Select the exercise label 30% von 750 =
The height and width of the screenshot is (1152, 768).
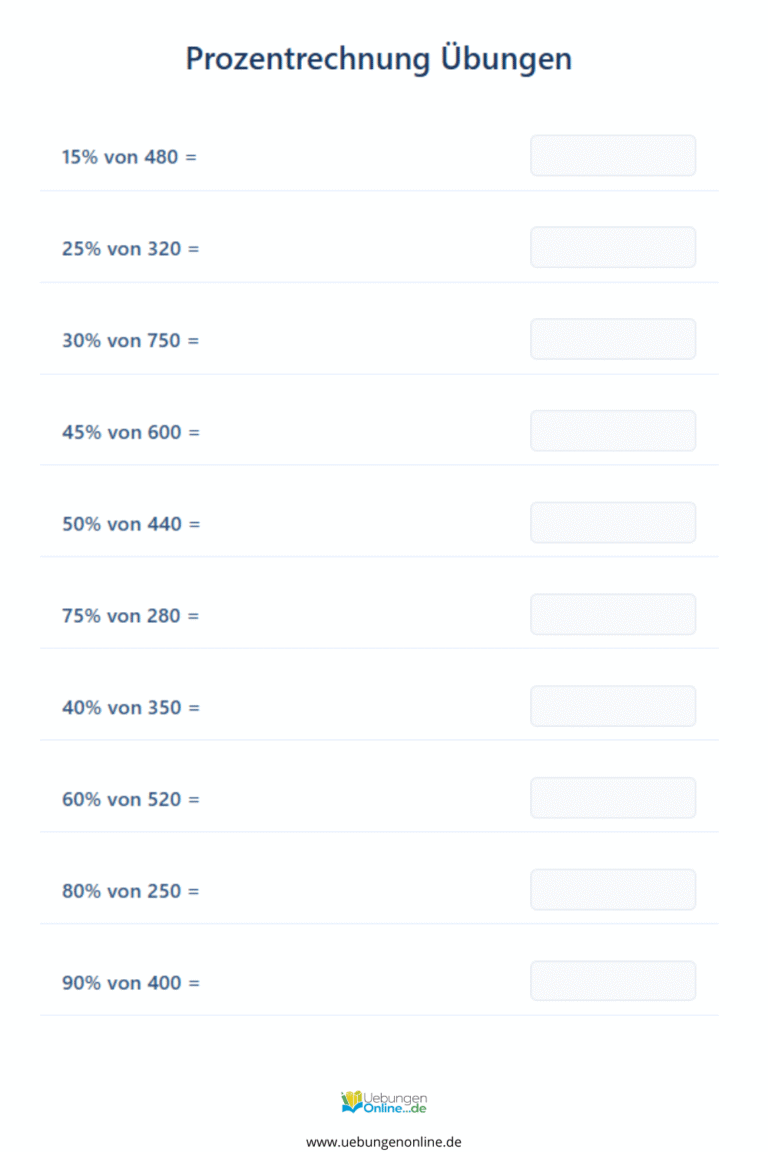pos(130,341)
